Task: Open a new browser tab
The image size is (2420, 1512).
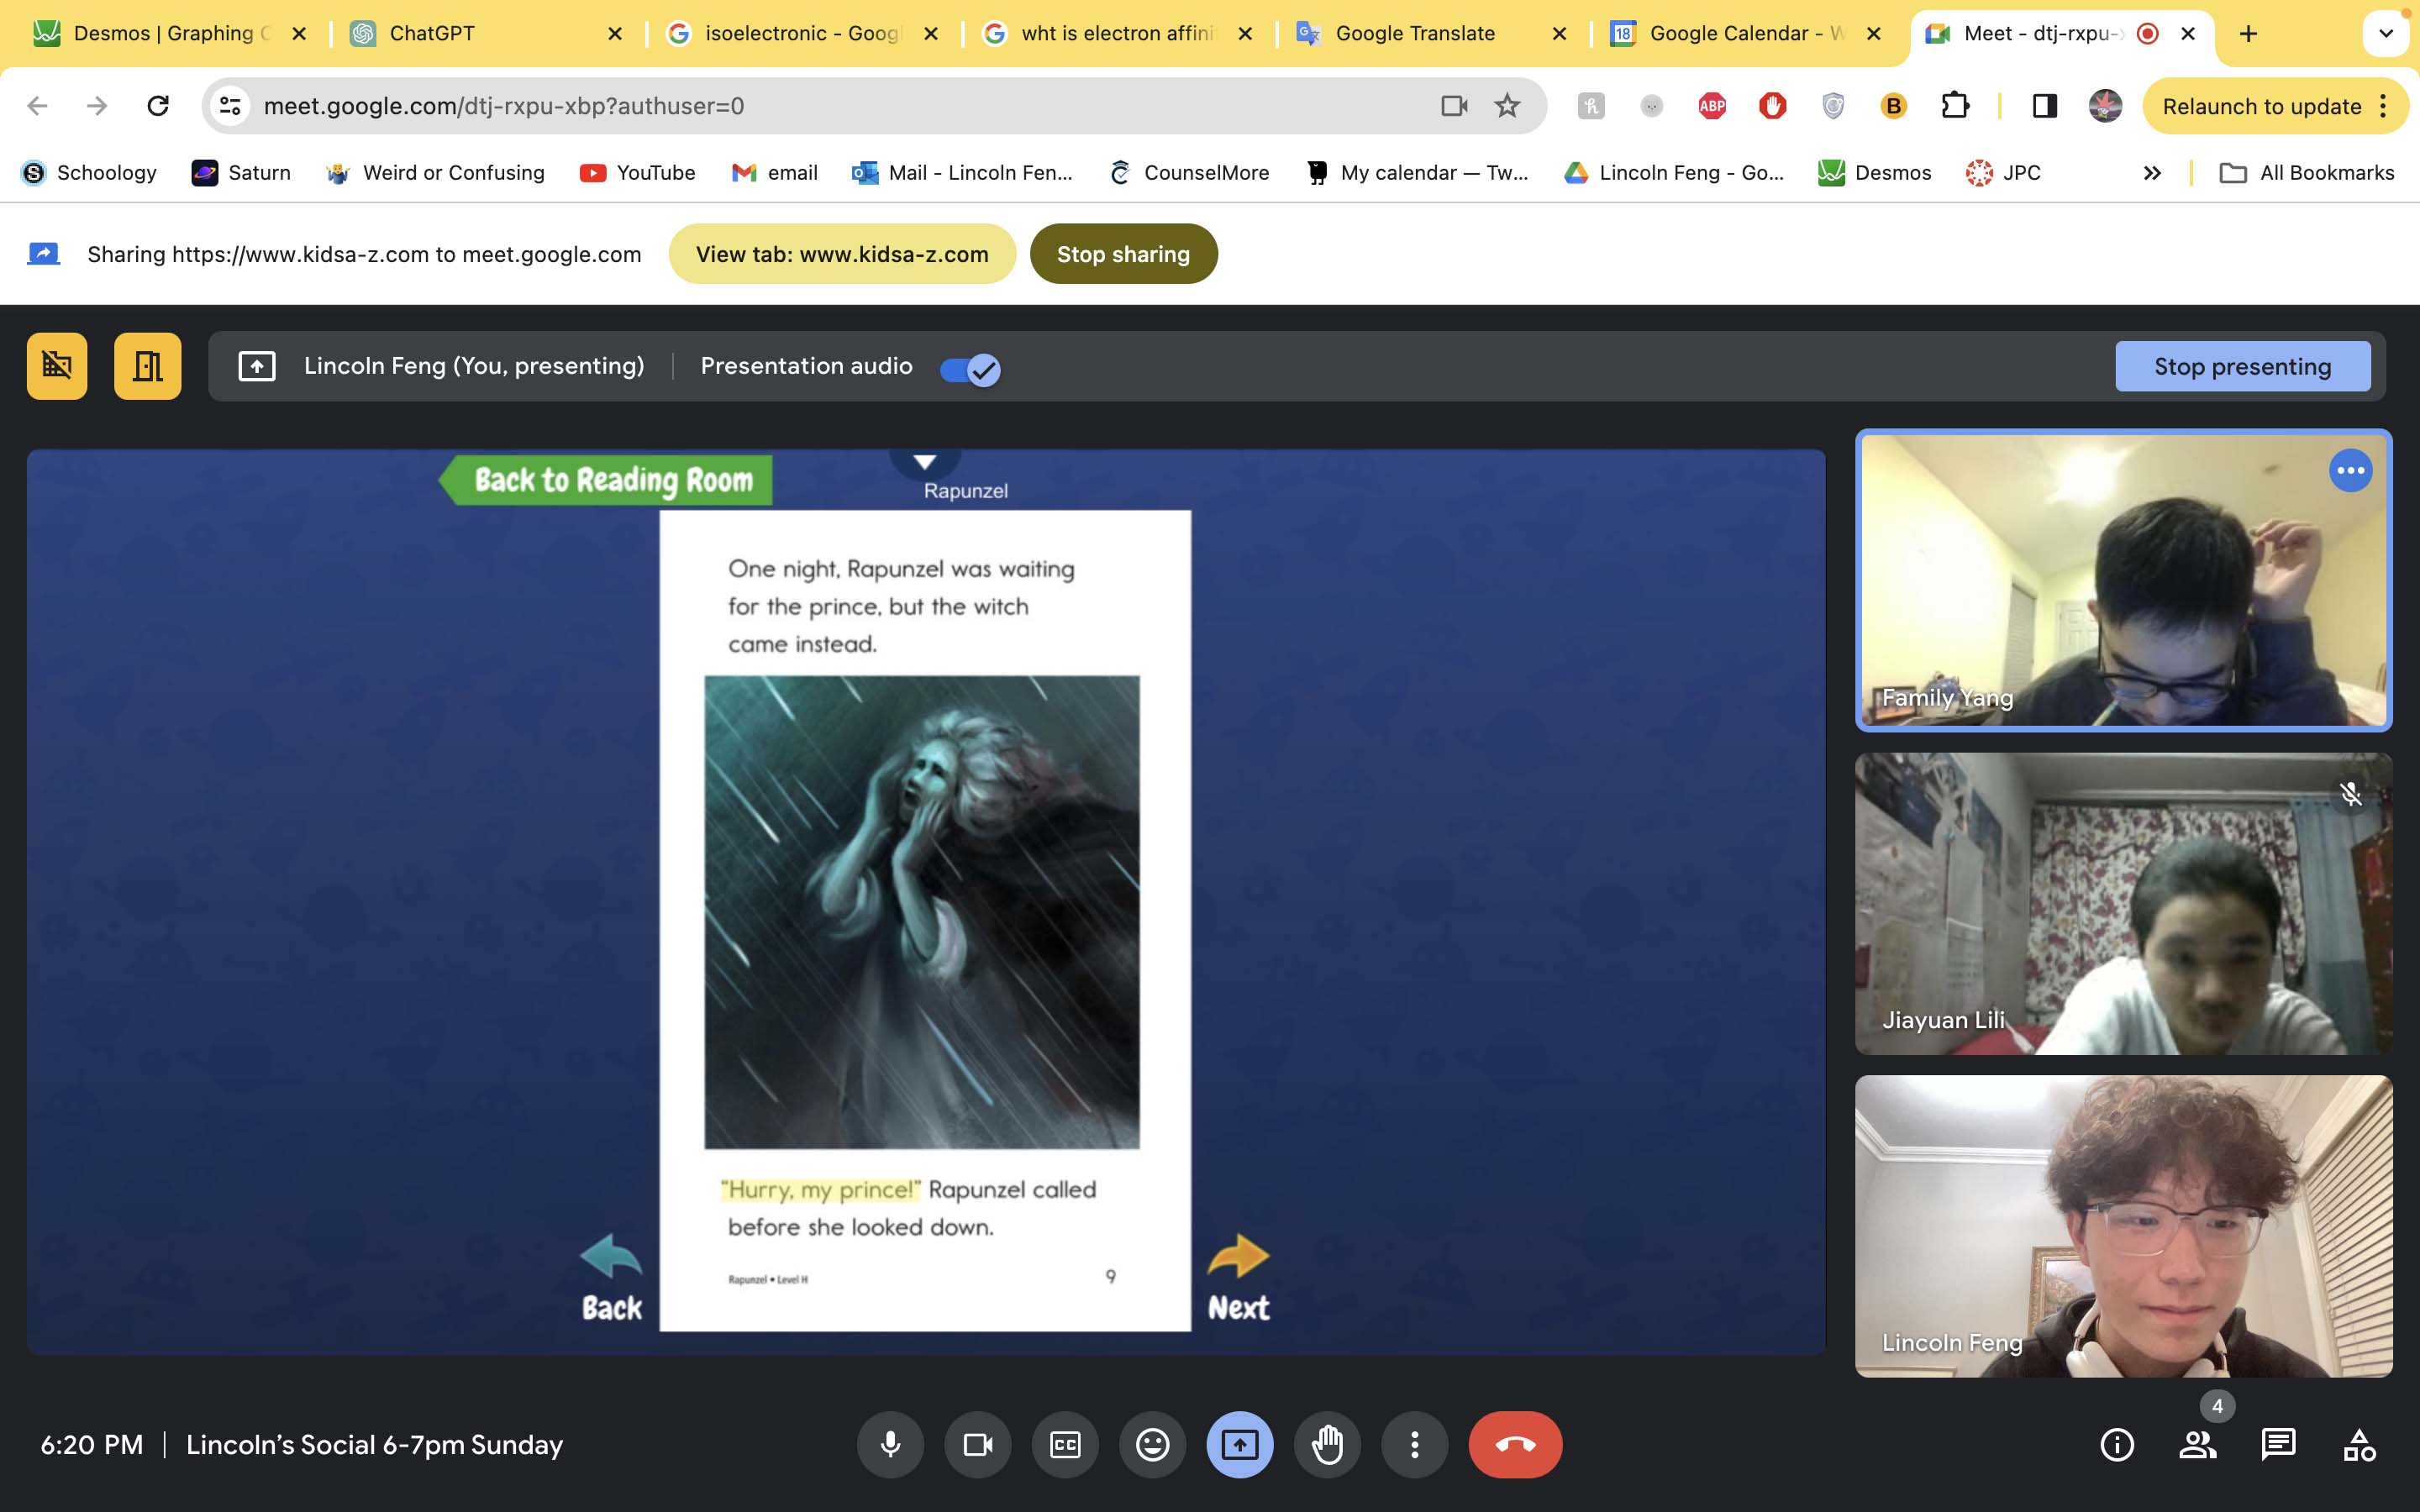Action: (x=2248, y=33)
